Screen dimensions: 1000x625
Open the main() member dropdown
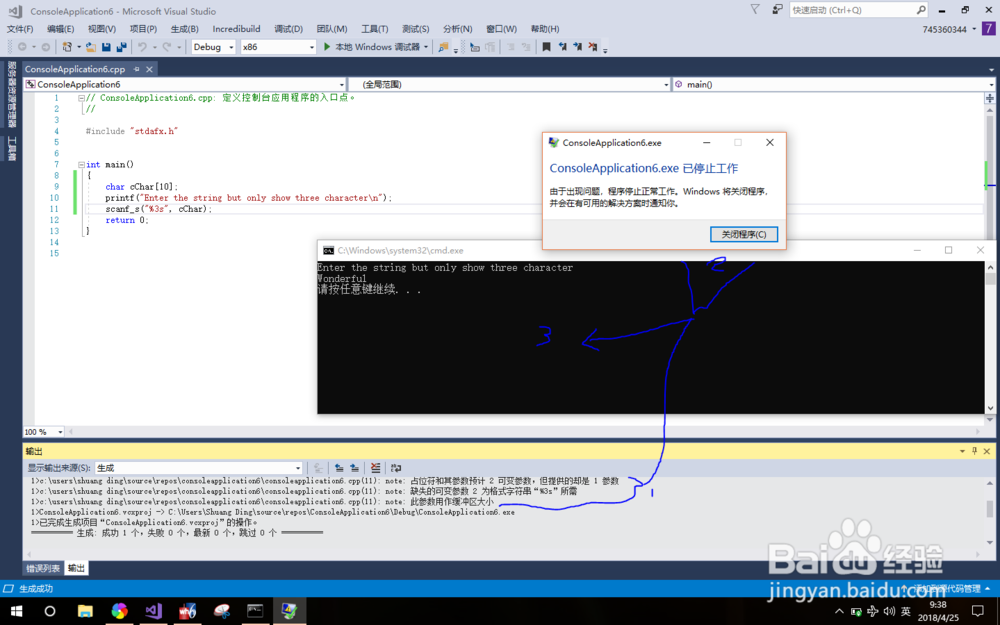tap(834, 84)
